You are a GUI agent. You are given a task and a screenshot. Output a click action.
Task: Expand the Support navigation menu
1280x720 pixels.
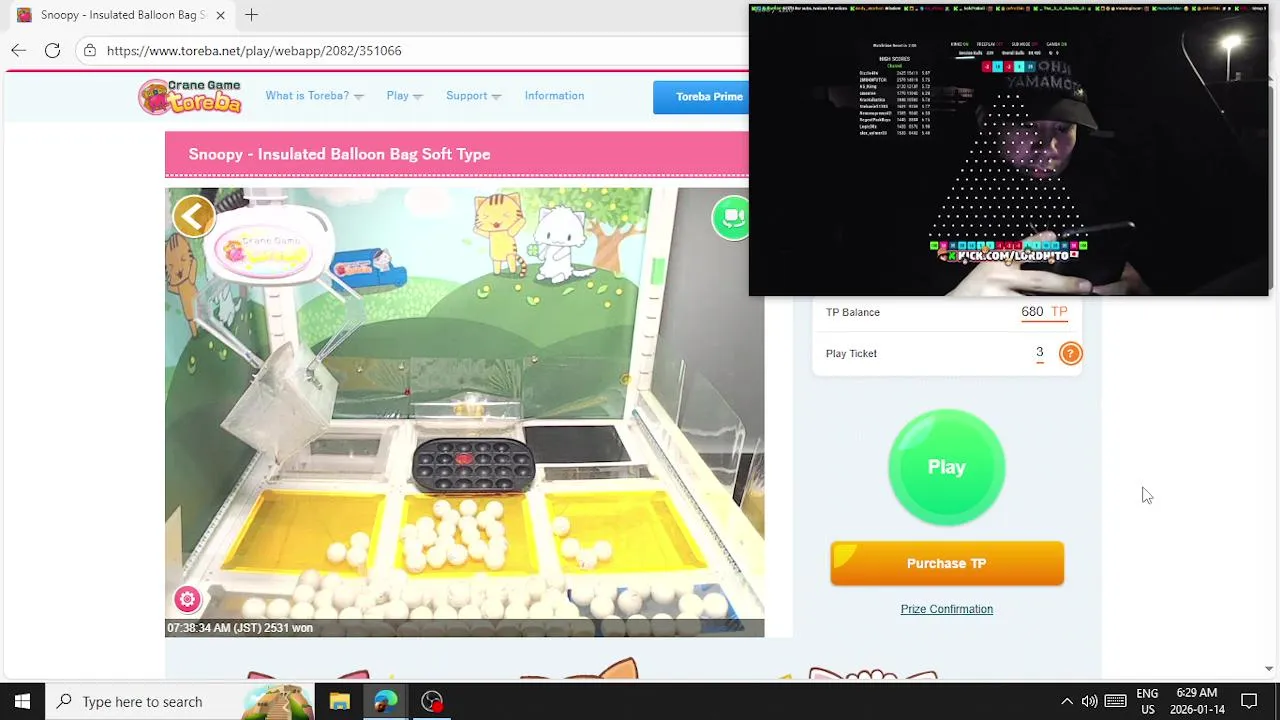pos(473,96)
